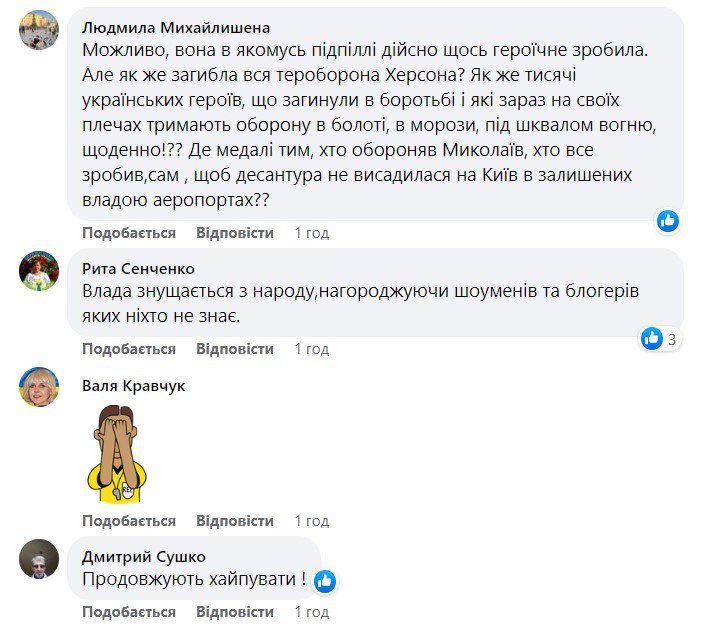This screenshot has height=627, width=717.
Task: Open Людмила Михайлишена's name link
Action: click(175, 27)
